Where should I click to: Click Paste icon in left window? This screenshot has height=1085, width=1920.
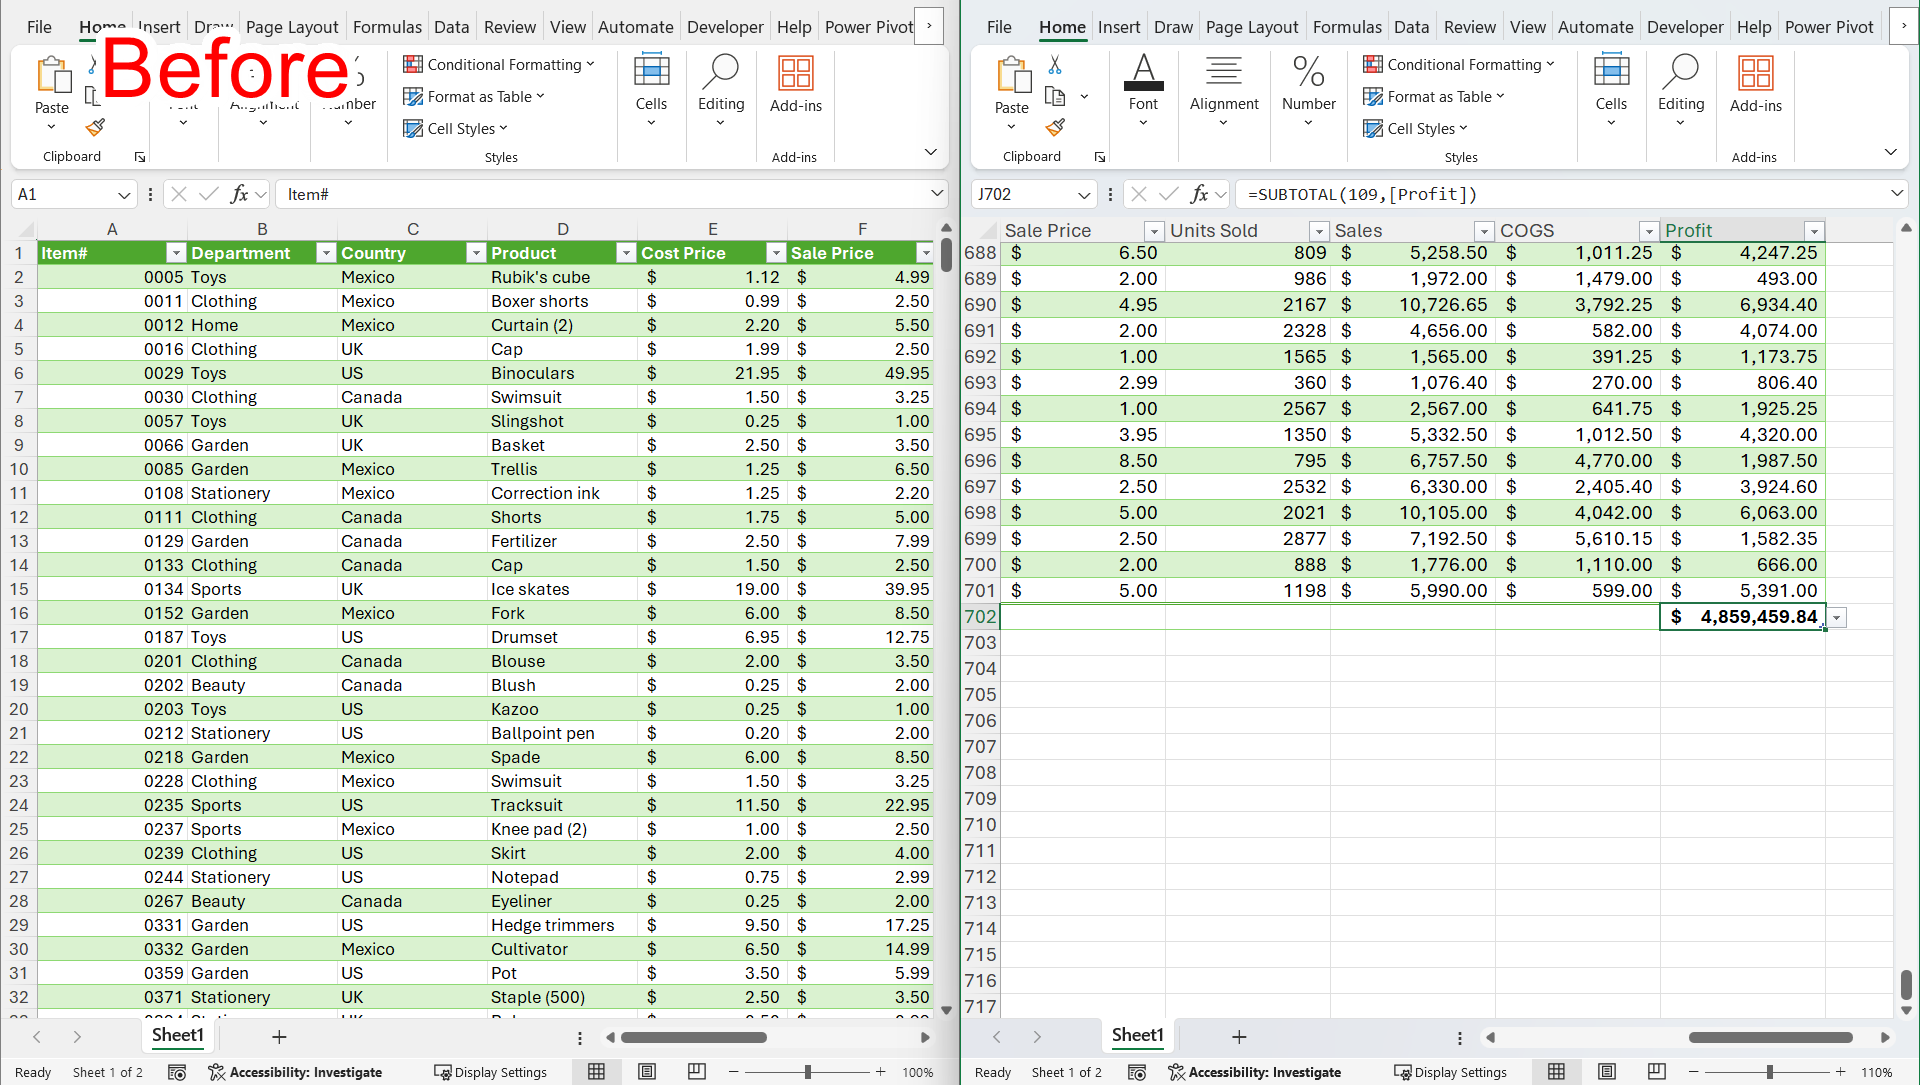pyautogui.click(x=52, y=76)
